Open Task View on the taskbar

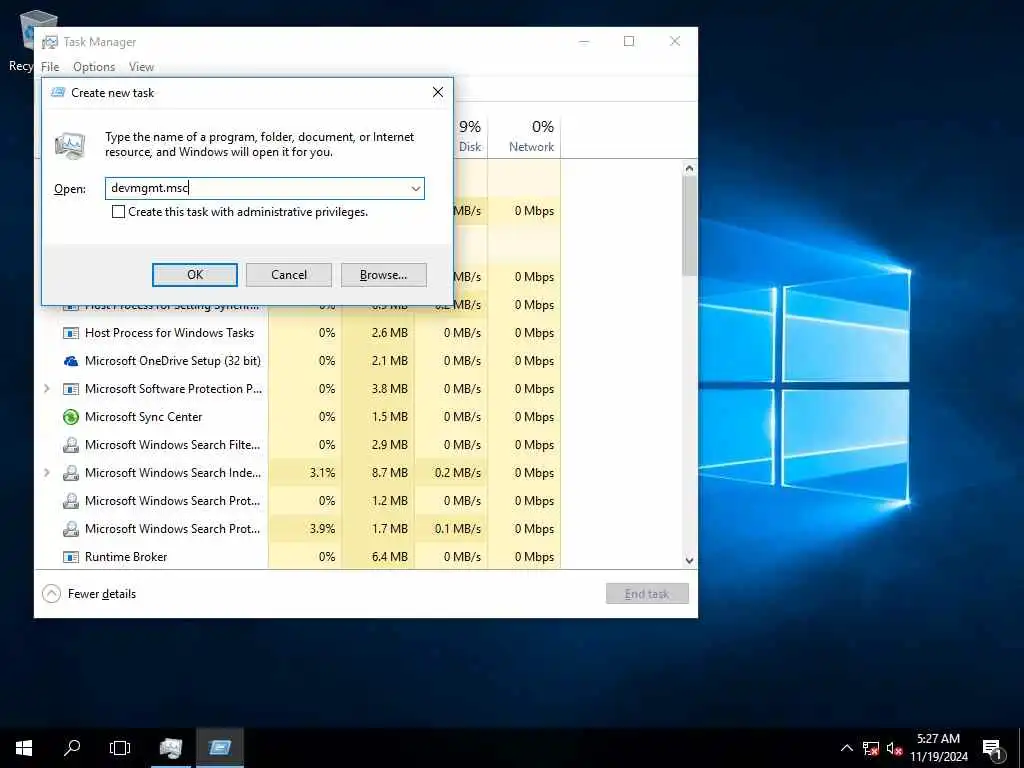[120, 748]
